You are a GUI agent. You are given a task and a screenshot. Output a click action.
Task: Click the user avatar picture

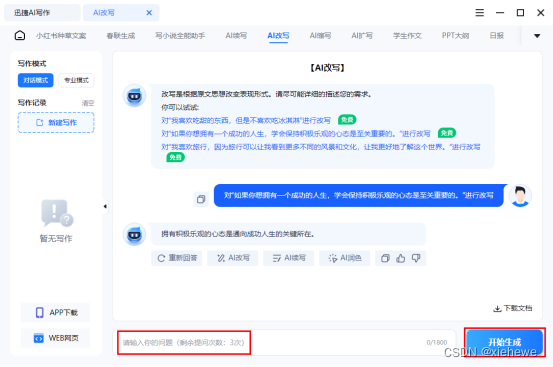pos(520,195)
